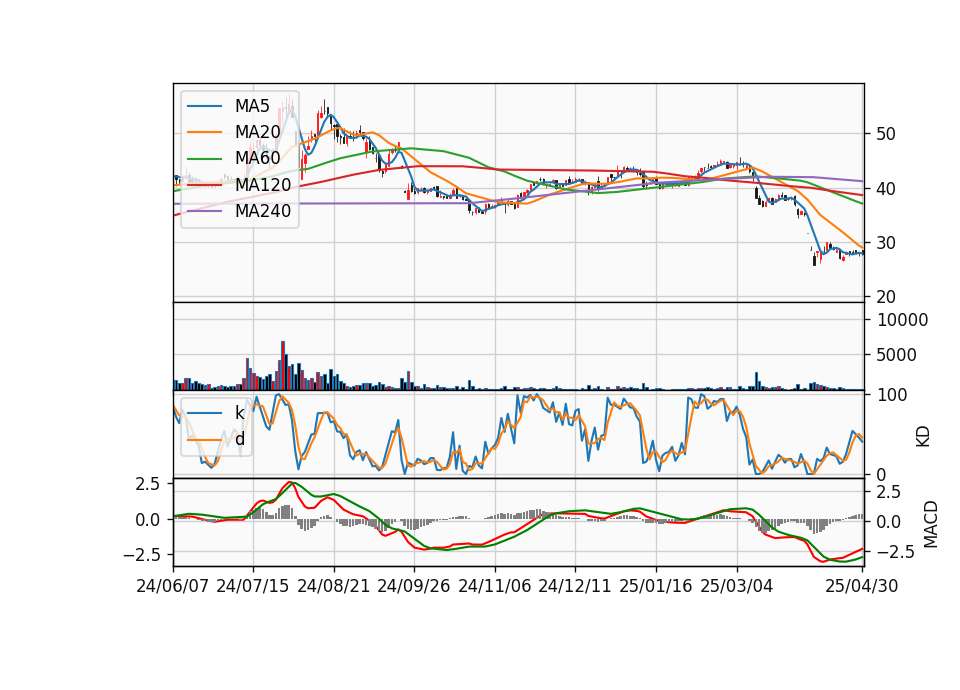Click the 24/11/06 date axis label
Screen dimensions: 960x690
(x=495, y=586)
